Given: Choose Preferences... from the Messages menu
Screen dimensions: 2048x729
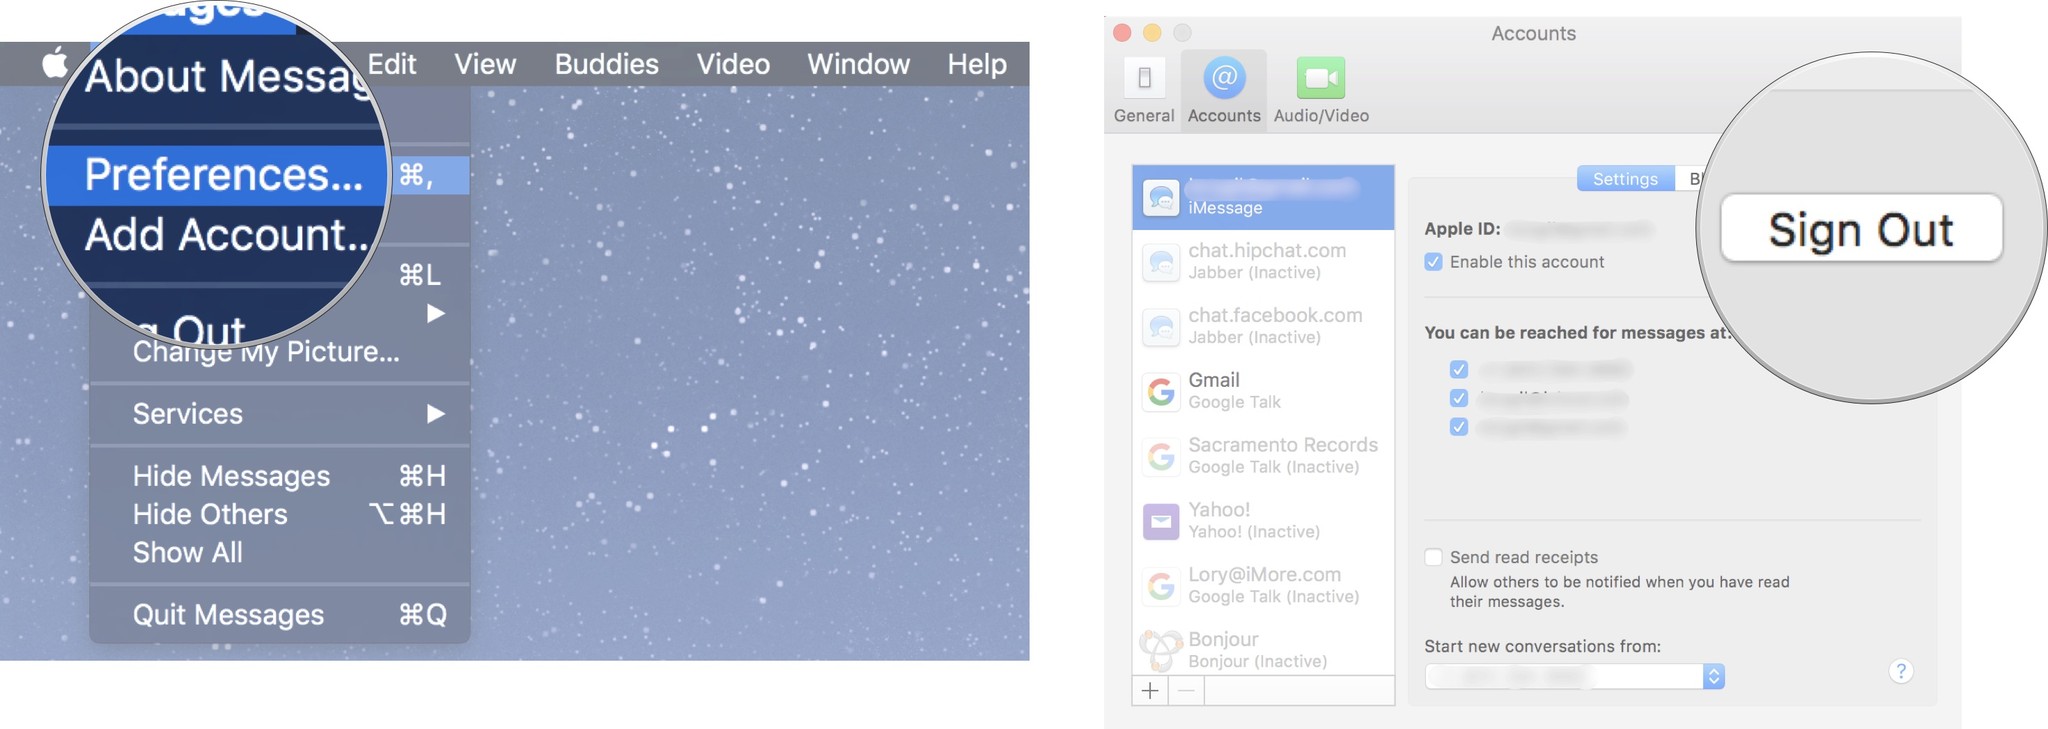Looking at the screenshot, I should click(224, 175).
